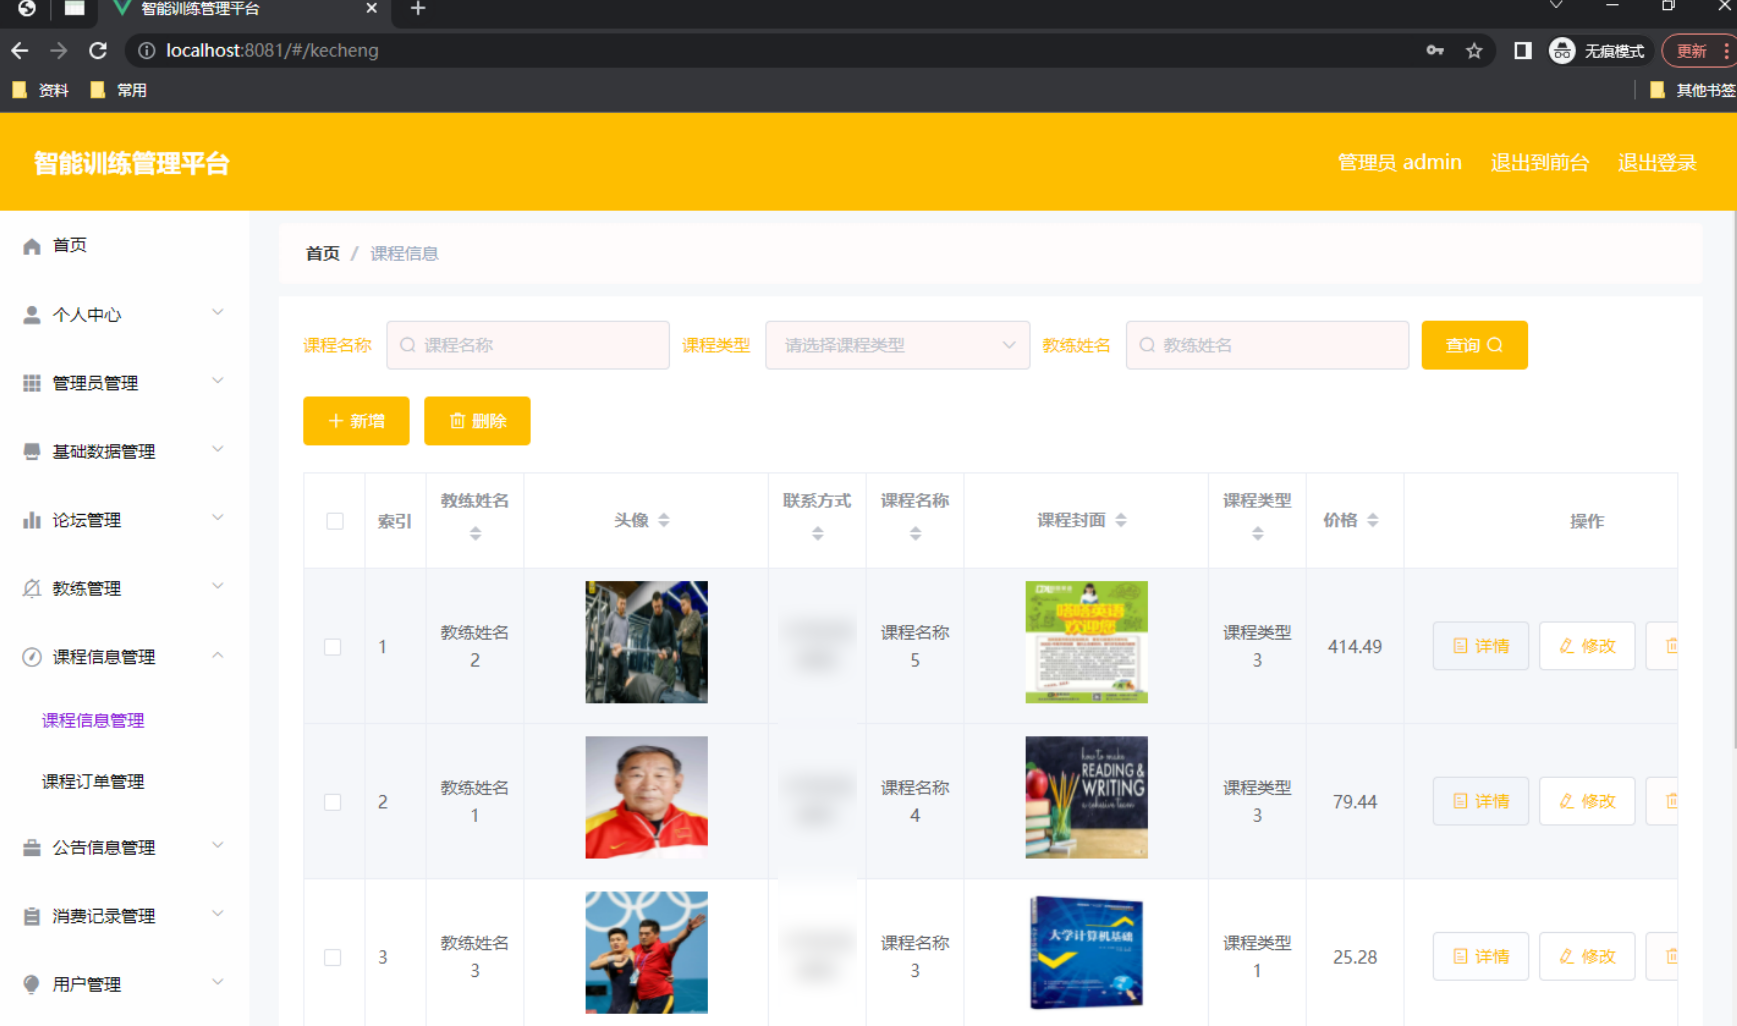Check the checkbox for row index 1
This screenshot has height=1026, width=1737.
click(333, 647)
